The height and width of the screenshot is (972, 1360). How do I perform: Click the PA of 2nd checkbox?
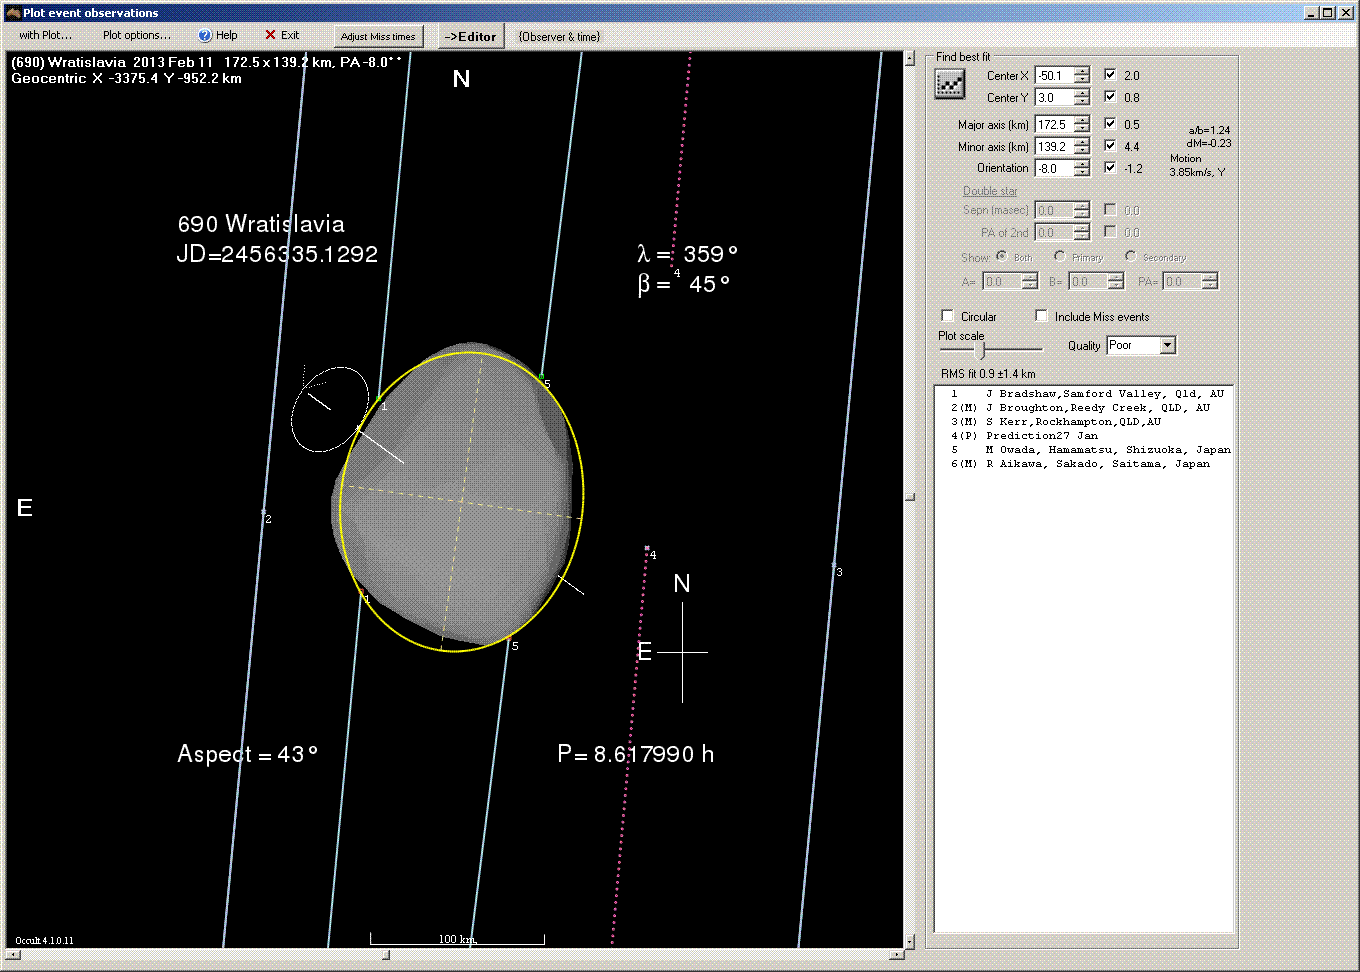coord(1110,232)
